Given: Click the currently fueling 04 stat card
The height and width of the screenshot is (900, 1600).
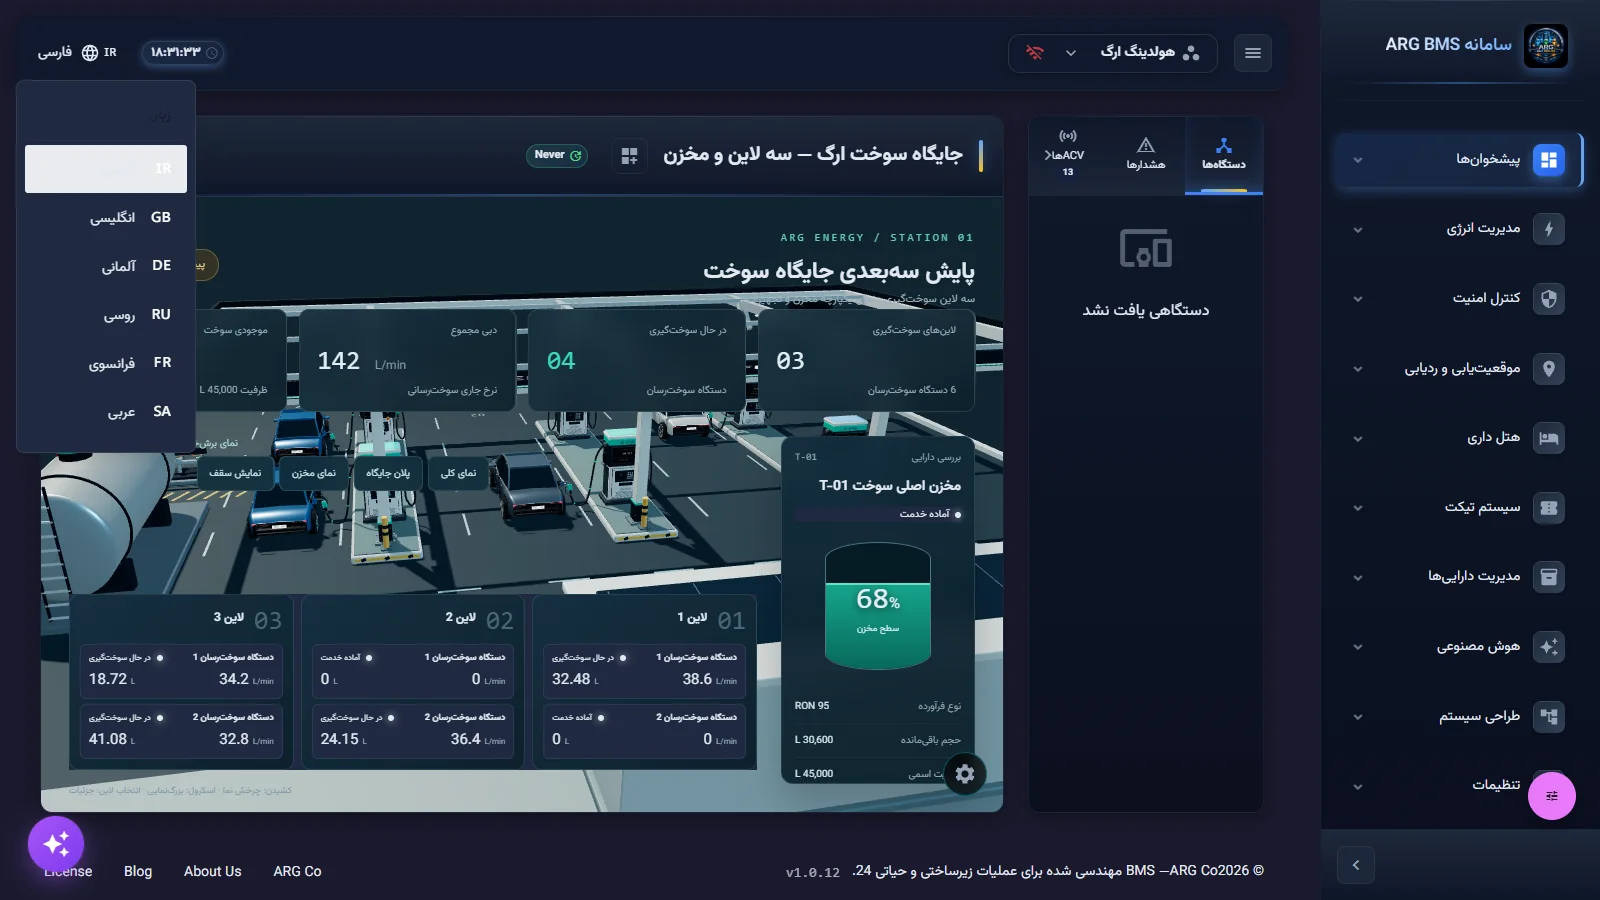Looking at the screenshot, I should coord(637,360).
